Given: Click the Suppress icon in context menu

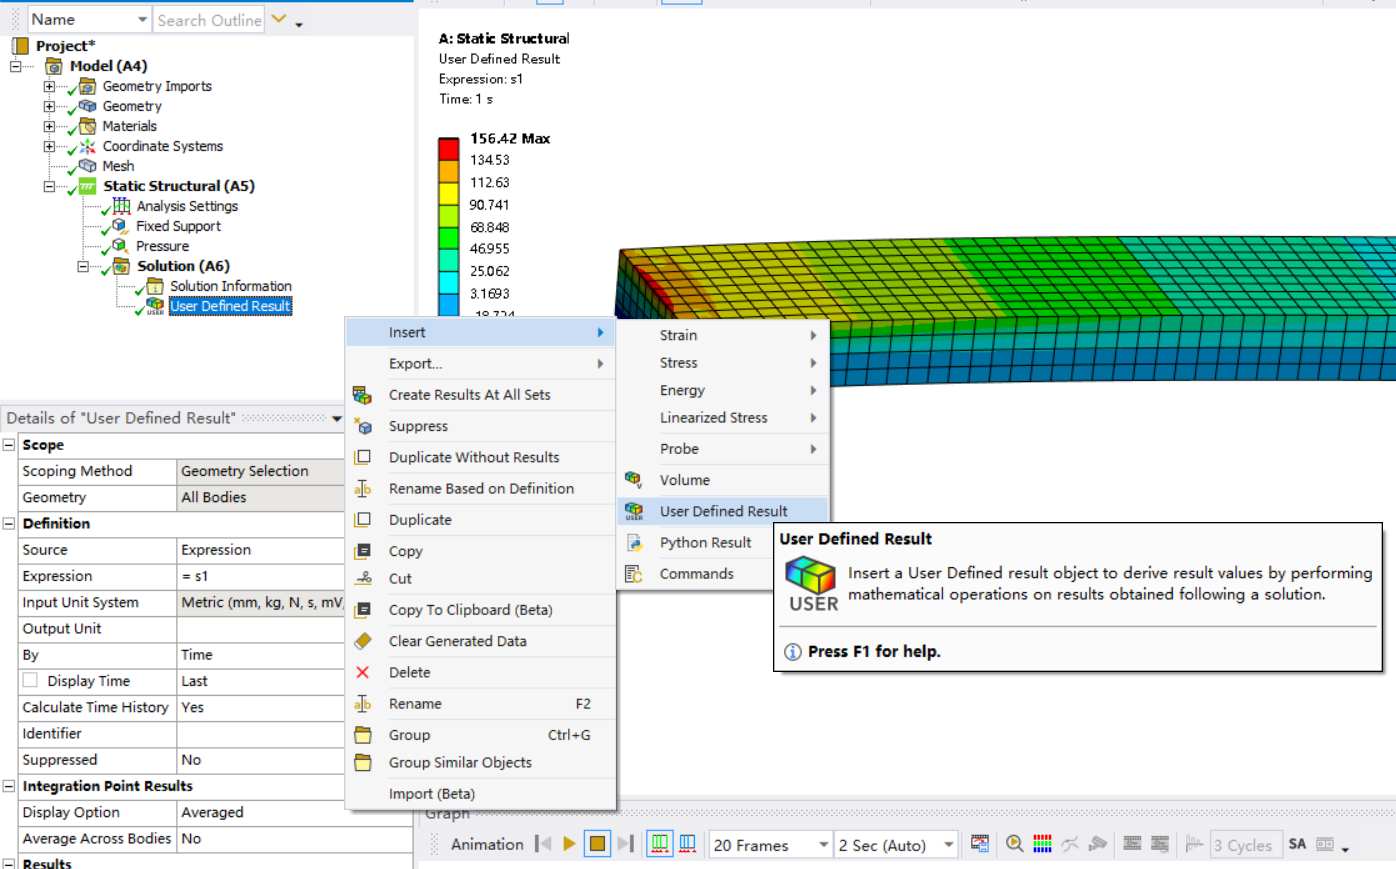Looking at the screenshot, I should tap(362, 426).
